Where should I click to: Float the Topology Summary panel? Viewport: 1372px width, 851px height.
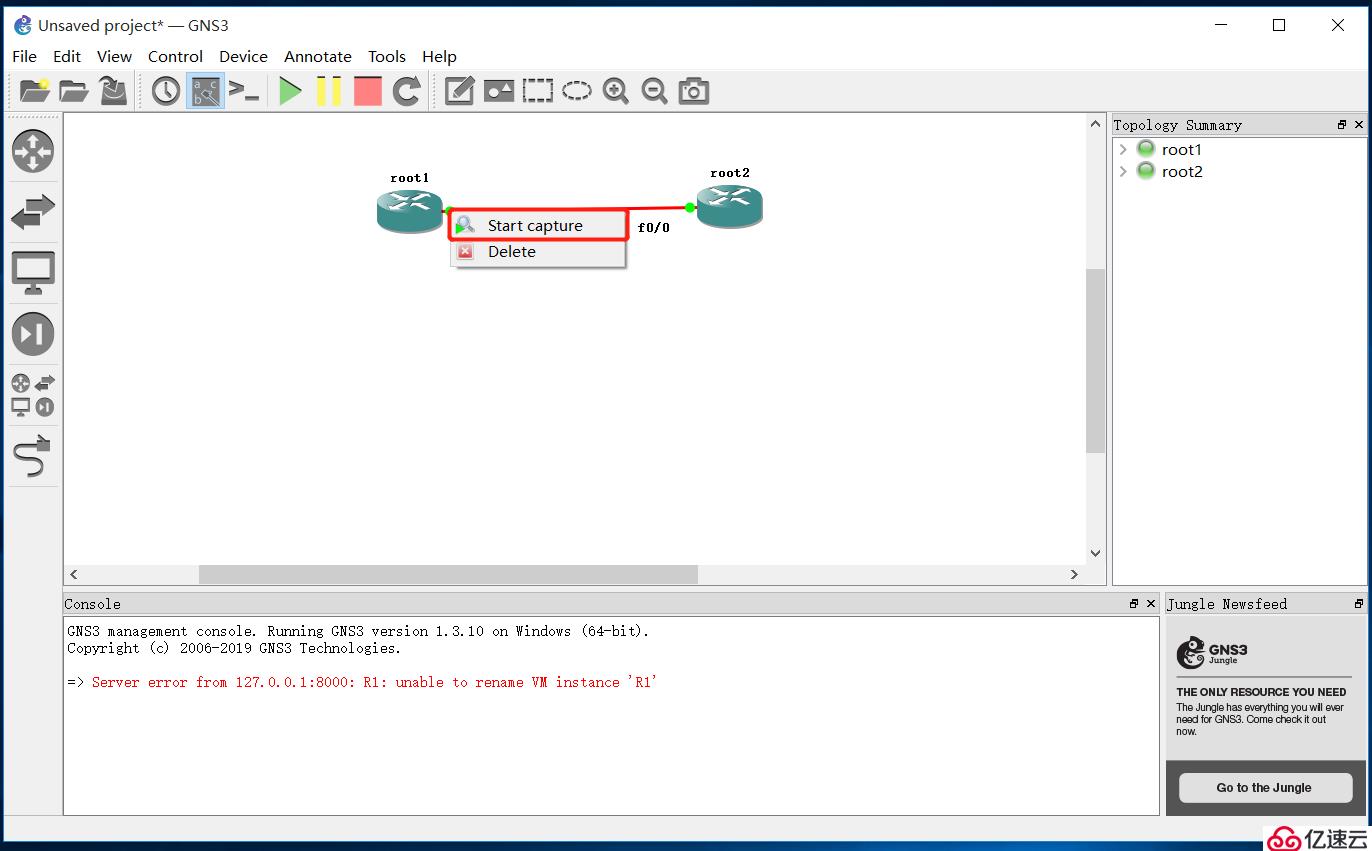[1342, 125]
